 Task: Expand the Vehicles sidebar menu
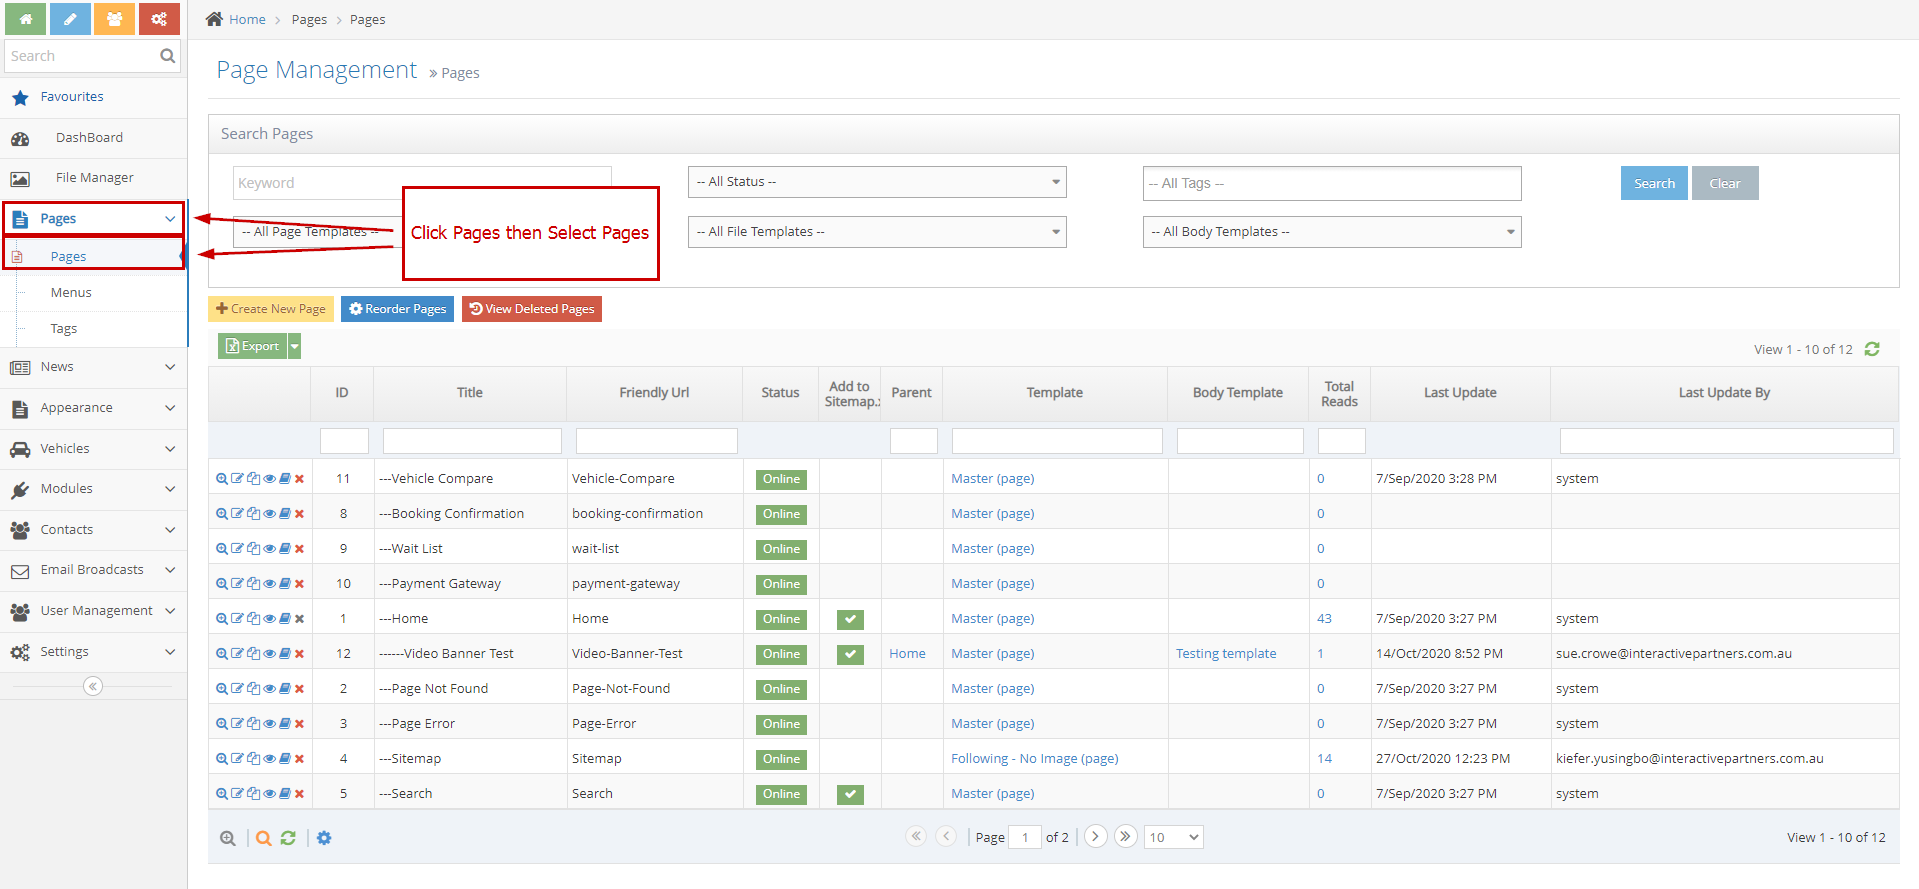tap(93, 449)
